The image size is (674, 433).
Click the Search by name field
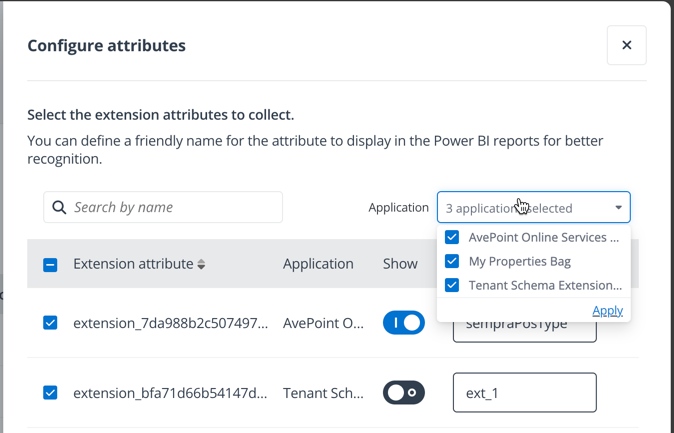pos(170,207)
